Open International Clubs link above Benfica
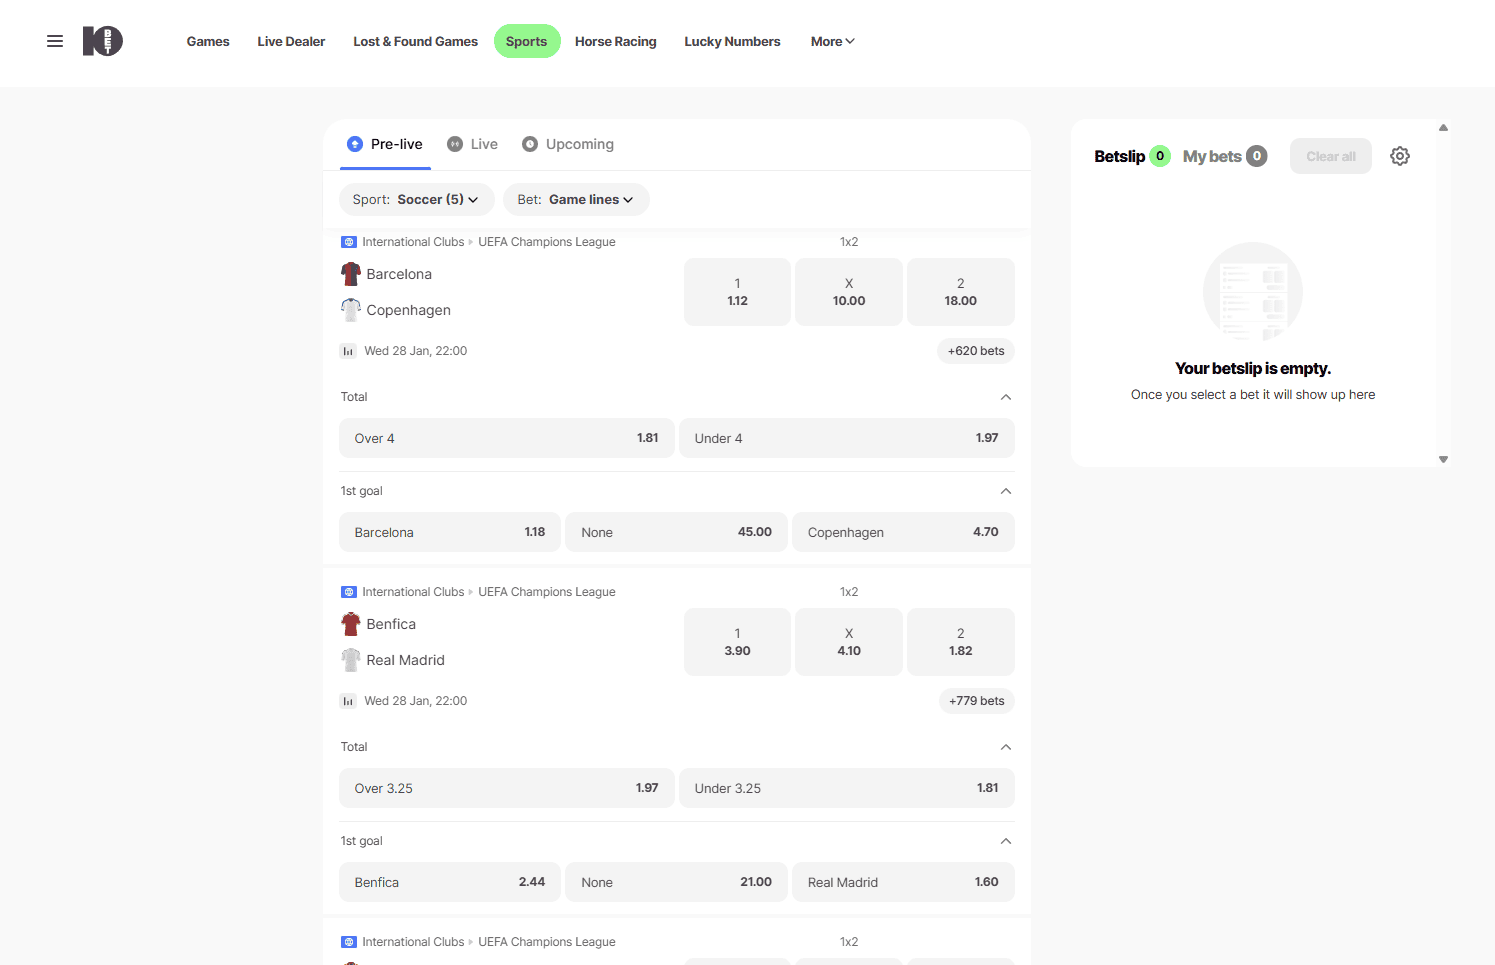 [x=413, y=592]
